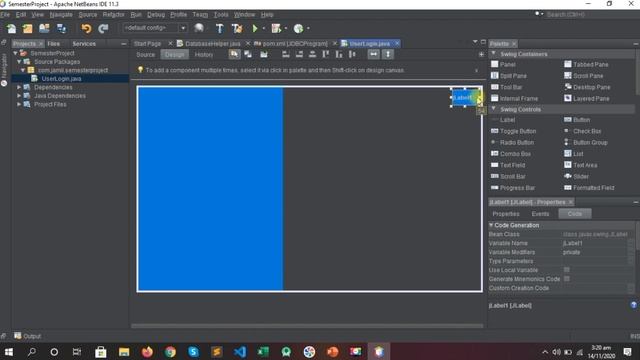Click the Redo arrow icon
The width and height of the screenshot is (640, 360).
[103, 29]
